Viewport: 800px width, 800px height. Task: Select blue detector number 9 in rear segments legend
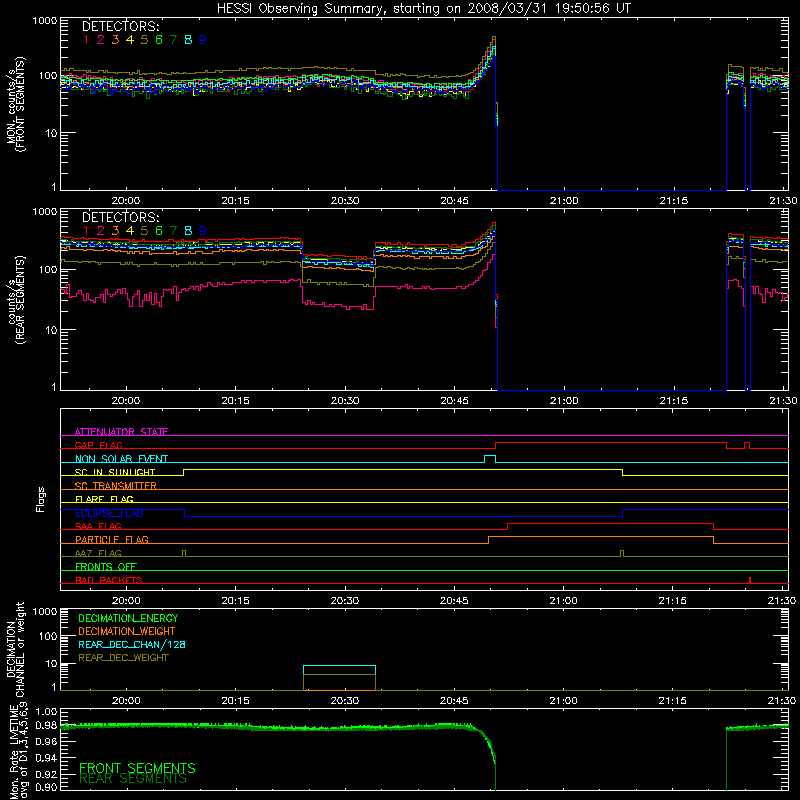(203, 231)
